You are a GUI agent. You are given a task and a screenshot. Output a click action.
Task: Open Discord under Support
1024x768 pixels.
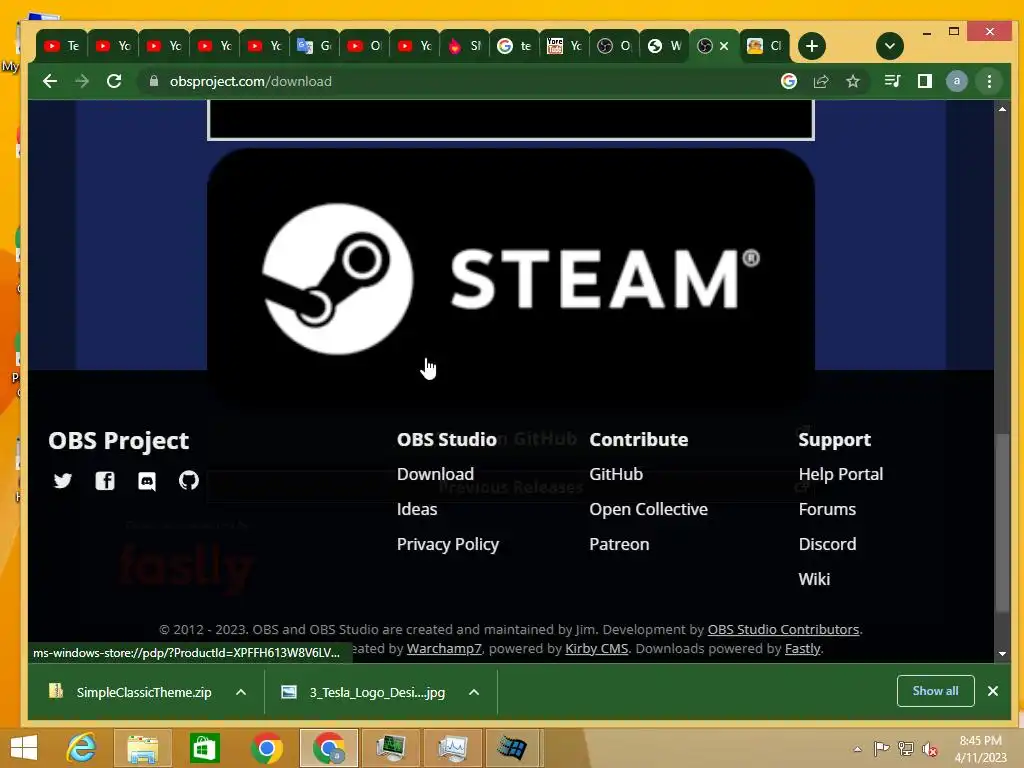827,544
